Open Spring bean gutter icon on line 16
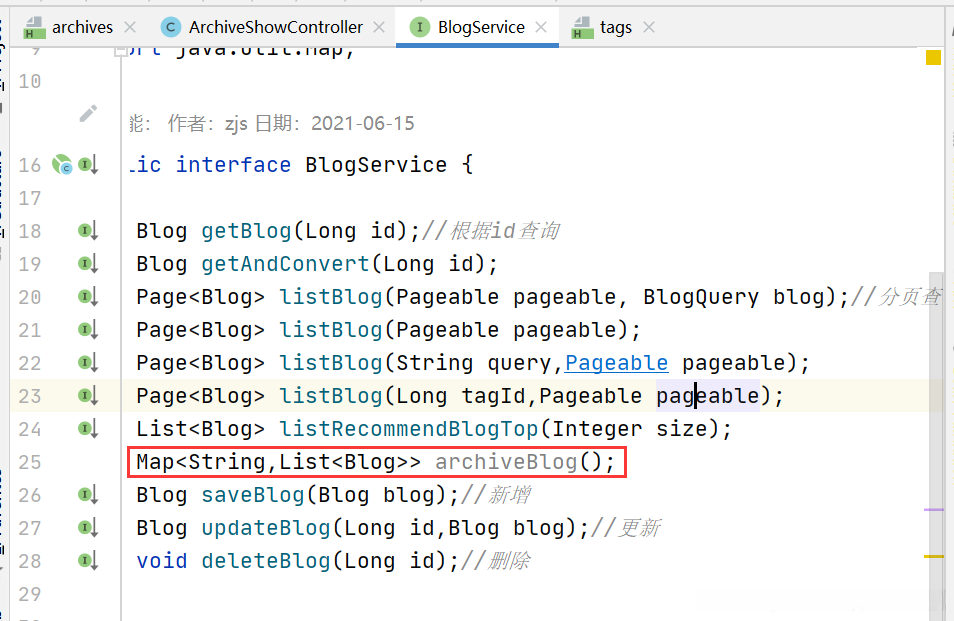 (x=62, y=164)
